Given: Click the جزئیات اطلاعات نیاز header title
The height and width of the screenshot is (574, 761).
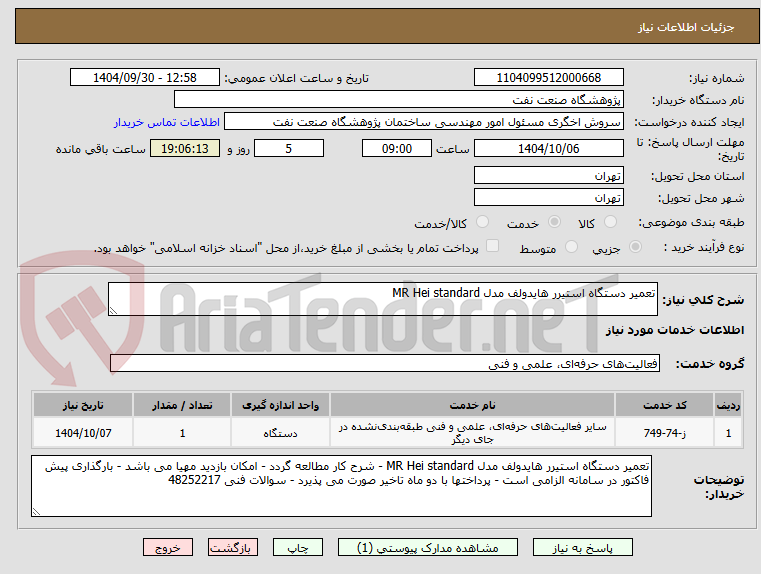Looking at the screenshot, I should tap(686, 27).
